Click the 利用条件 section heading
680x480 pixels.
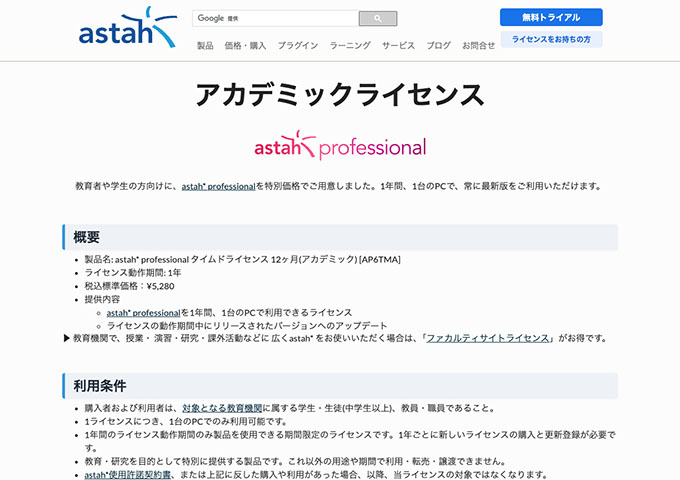pos(100,385)
